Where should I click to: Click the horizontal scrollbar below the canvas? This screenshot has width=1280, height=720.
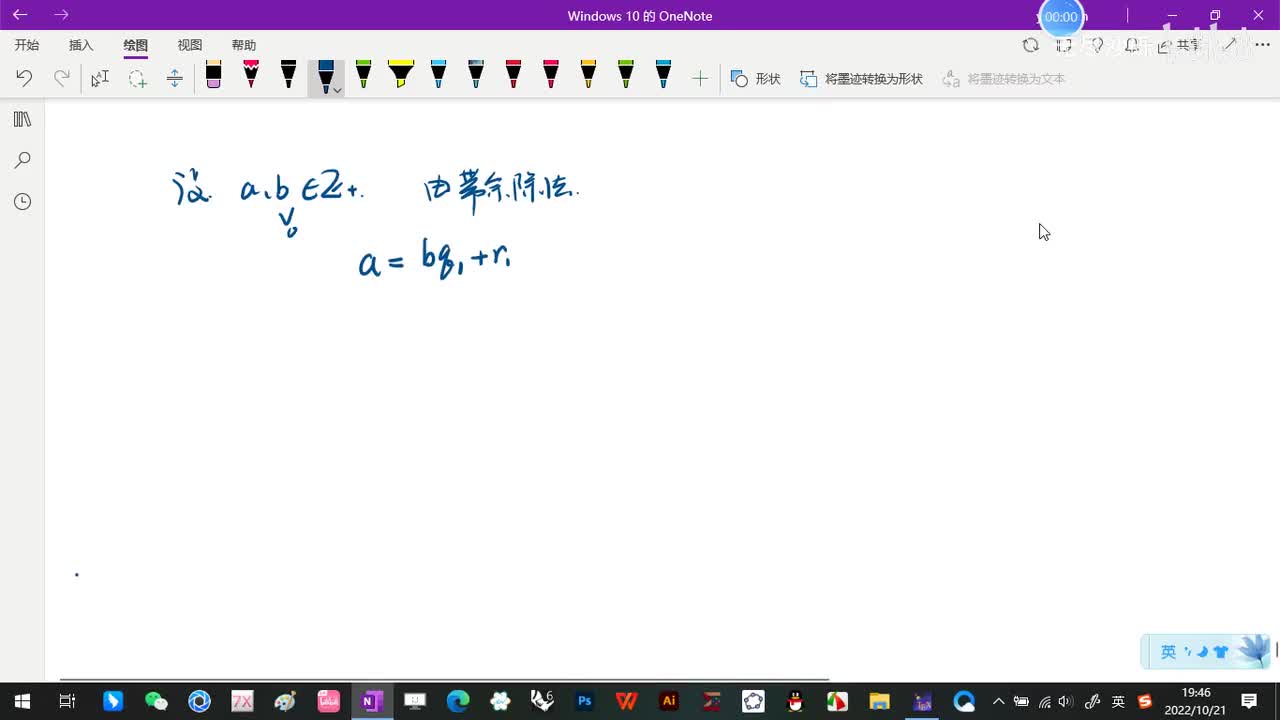click(444, 679)
